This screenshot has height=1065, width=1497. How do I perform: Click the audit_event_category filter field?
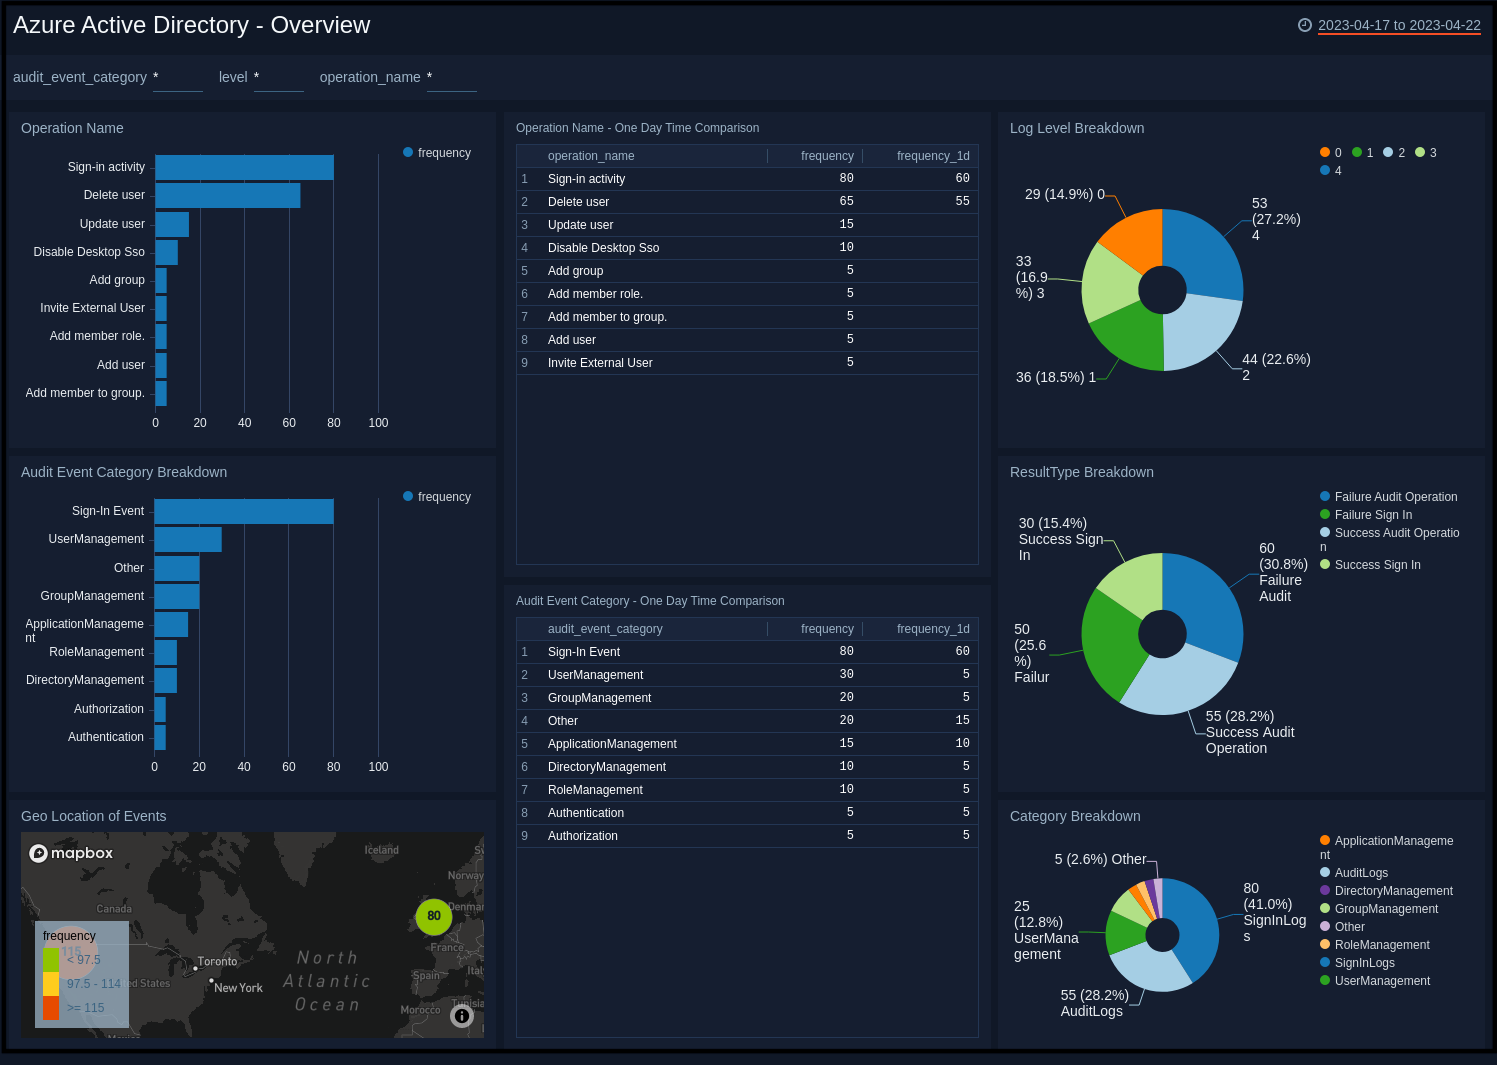click(178, 77)
